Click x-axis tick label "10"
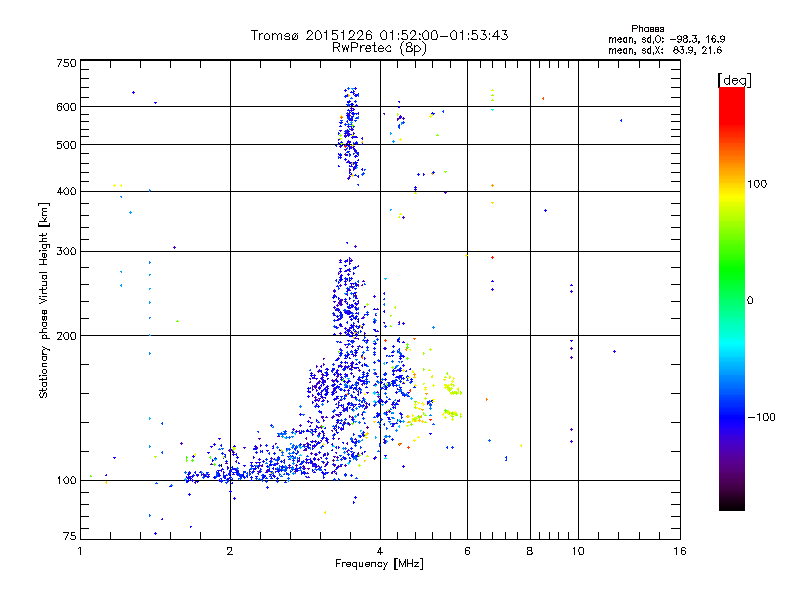Viewport: 800px width, 600px height. click(x=578, y=551)
